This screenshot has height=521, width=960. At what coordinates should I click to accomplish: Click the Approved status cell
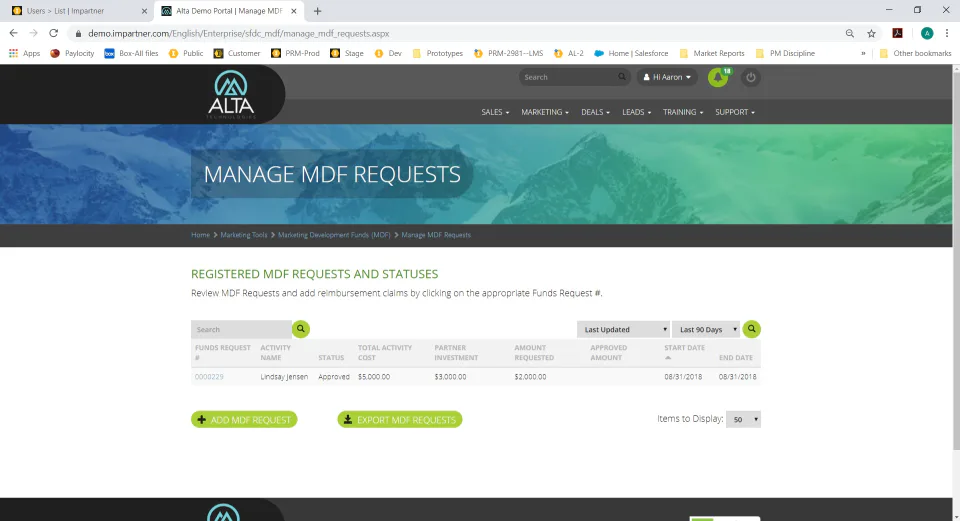tap(334, 377)
